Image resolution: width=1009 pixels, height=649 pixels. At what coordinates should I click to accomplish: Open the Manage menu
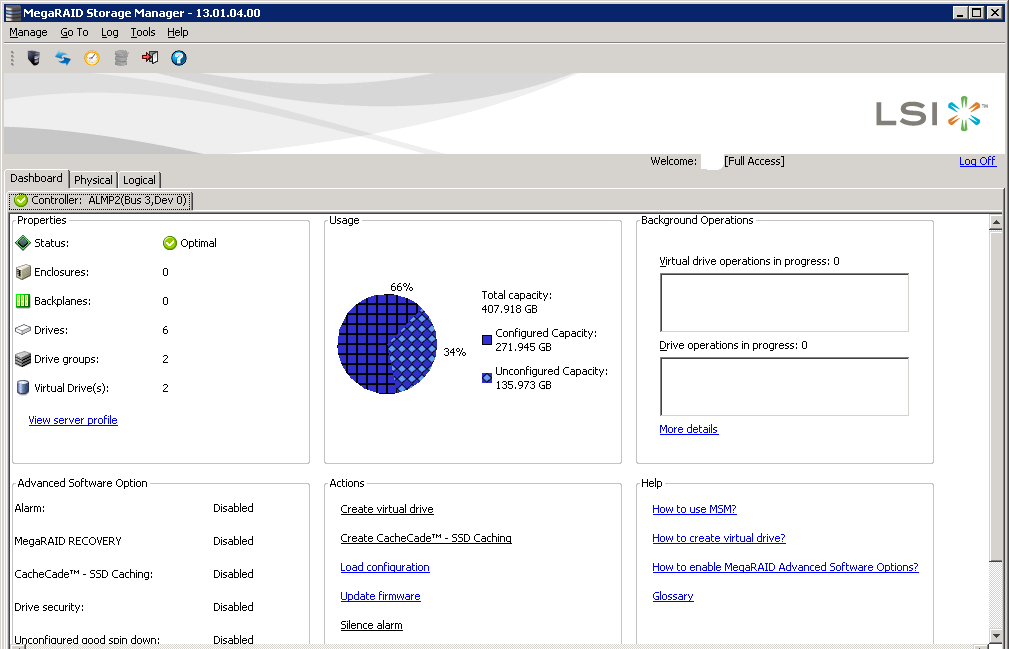pos(28,32)
